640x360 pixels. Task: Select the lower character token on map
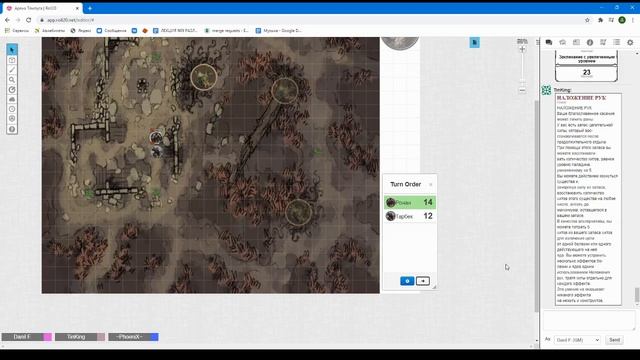click(x=157, y=151)
